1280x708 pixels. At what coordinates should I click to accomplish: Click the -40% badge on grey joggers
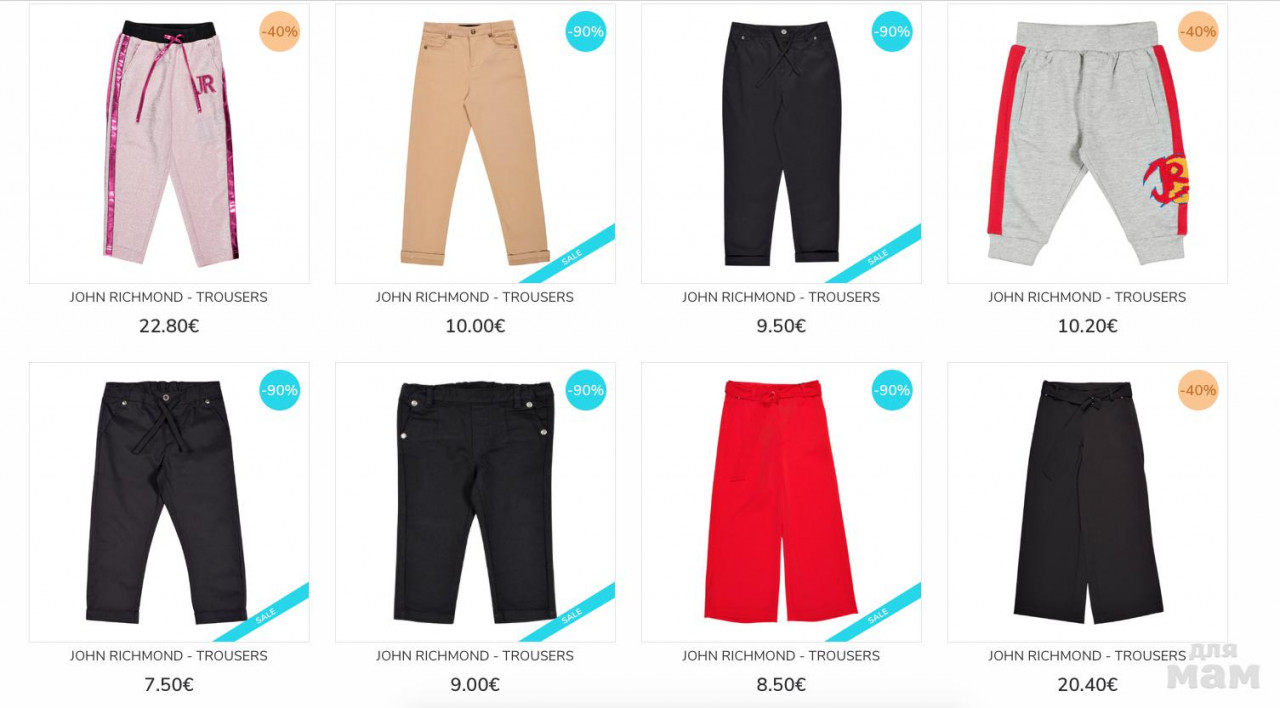coord(1198,31)
